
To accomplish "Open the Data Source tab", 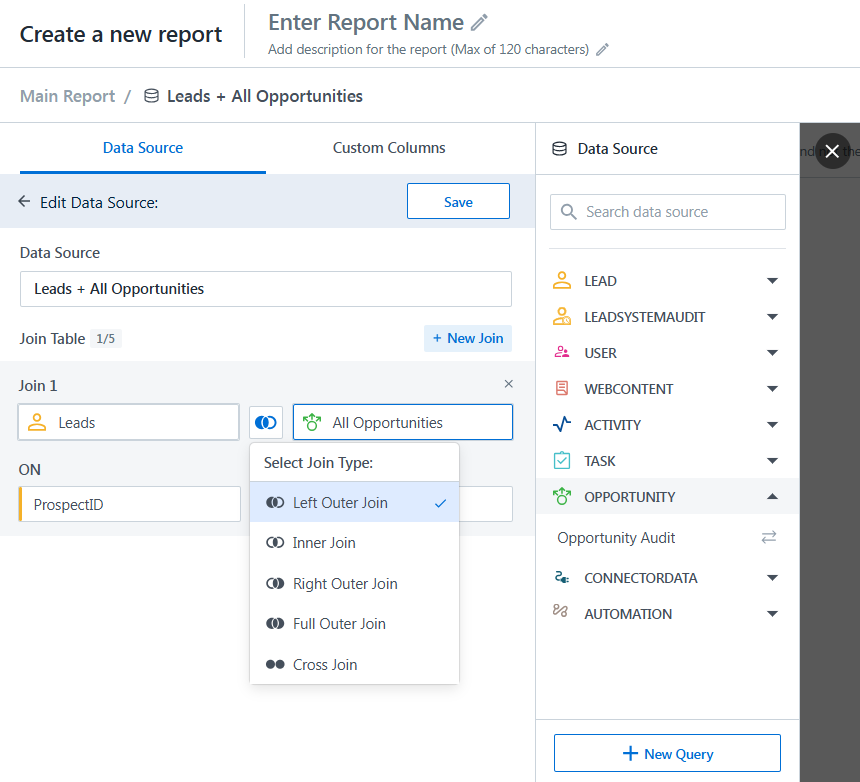I will (x=143, y=148).
